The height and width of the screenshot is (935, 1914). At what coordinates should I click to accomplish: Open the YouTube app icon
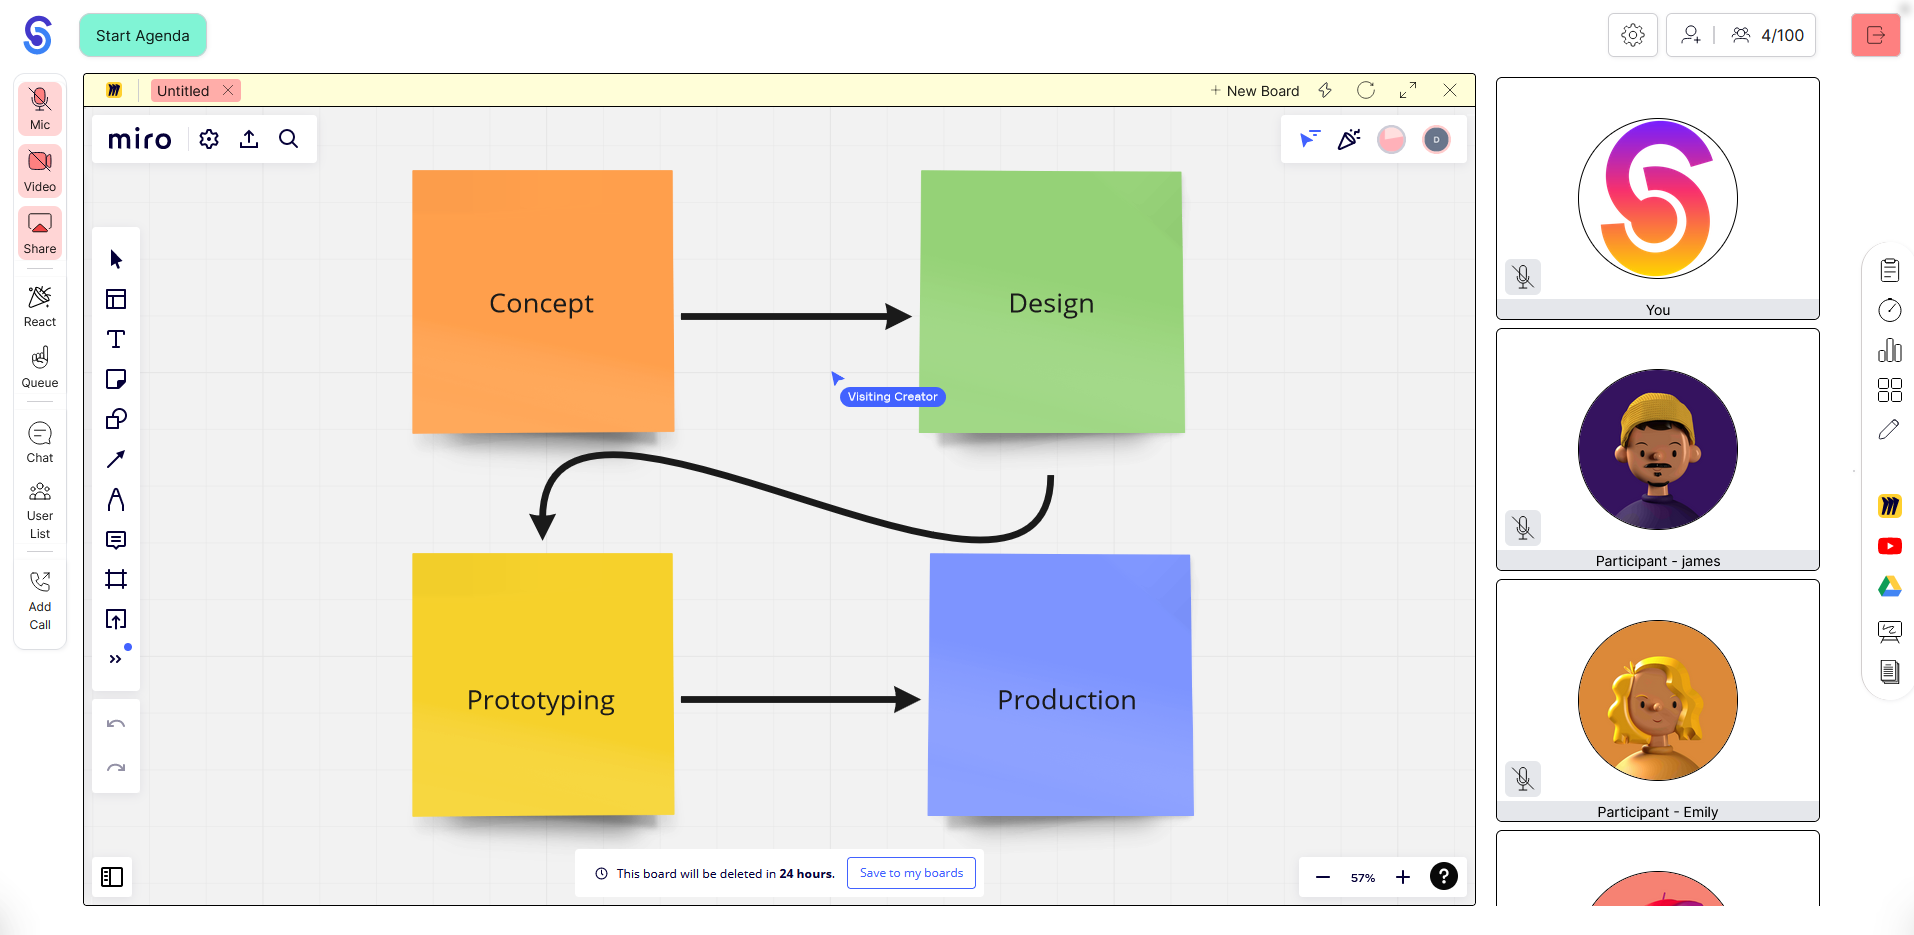[1890, 546]
